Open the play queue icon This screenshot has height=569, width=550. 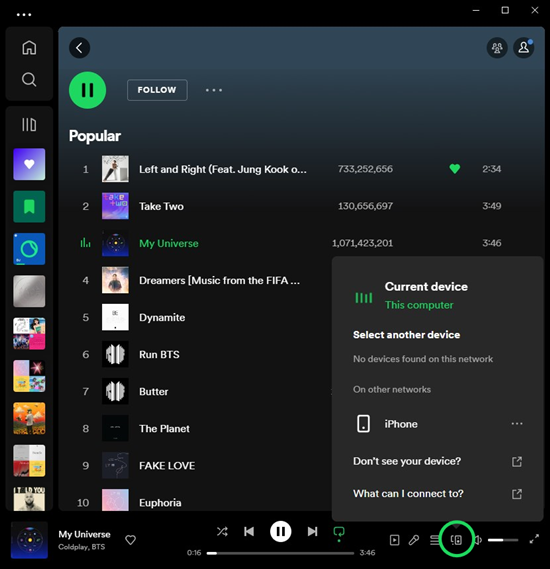(434, 540)
